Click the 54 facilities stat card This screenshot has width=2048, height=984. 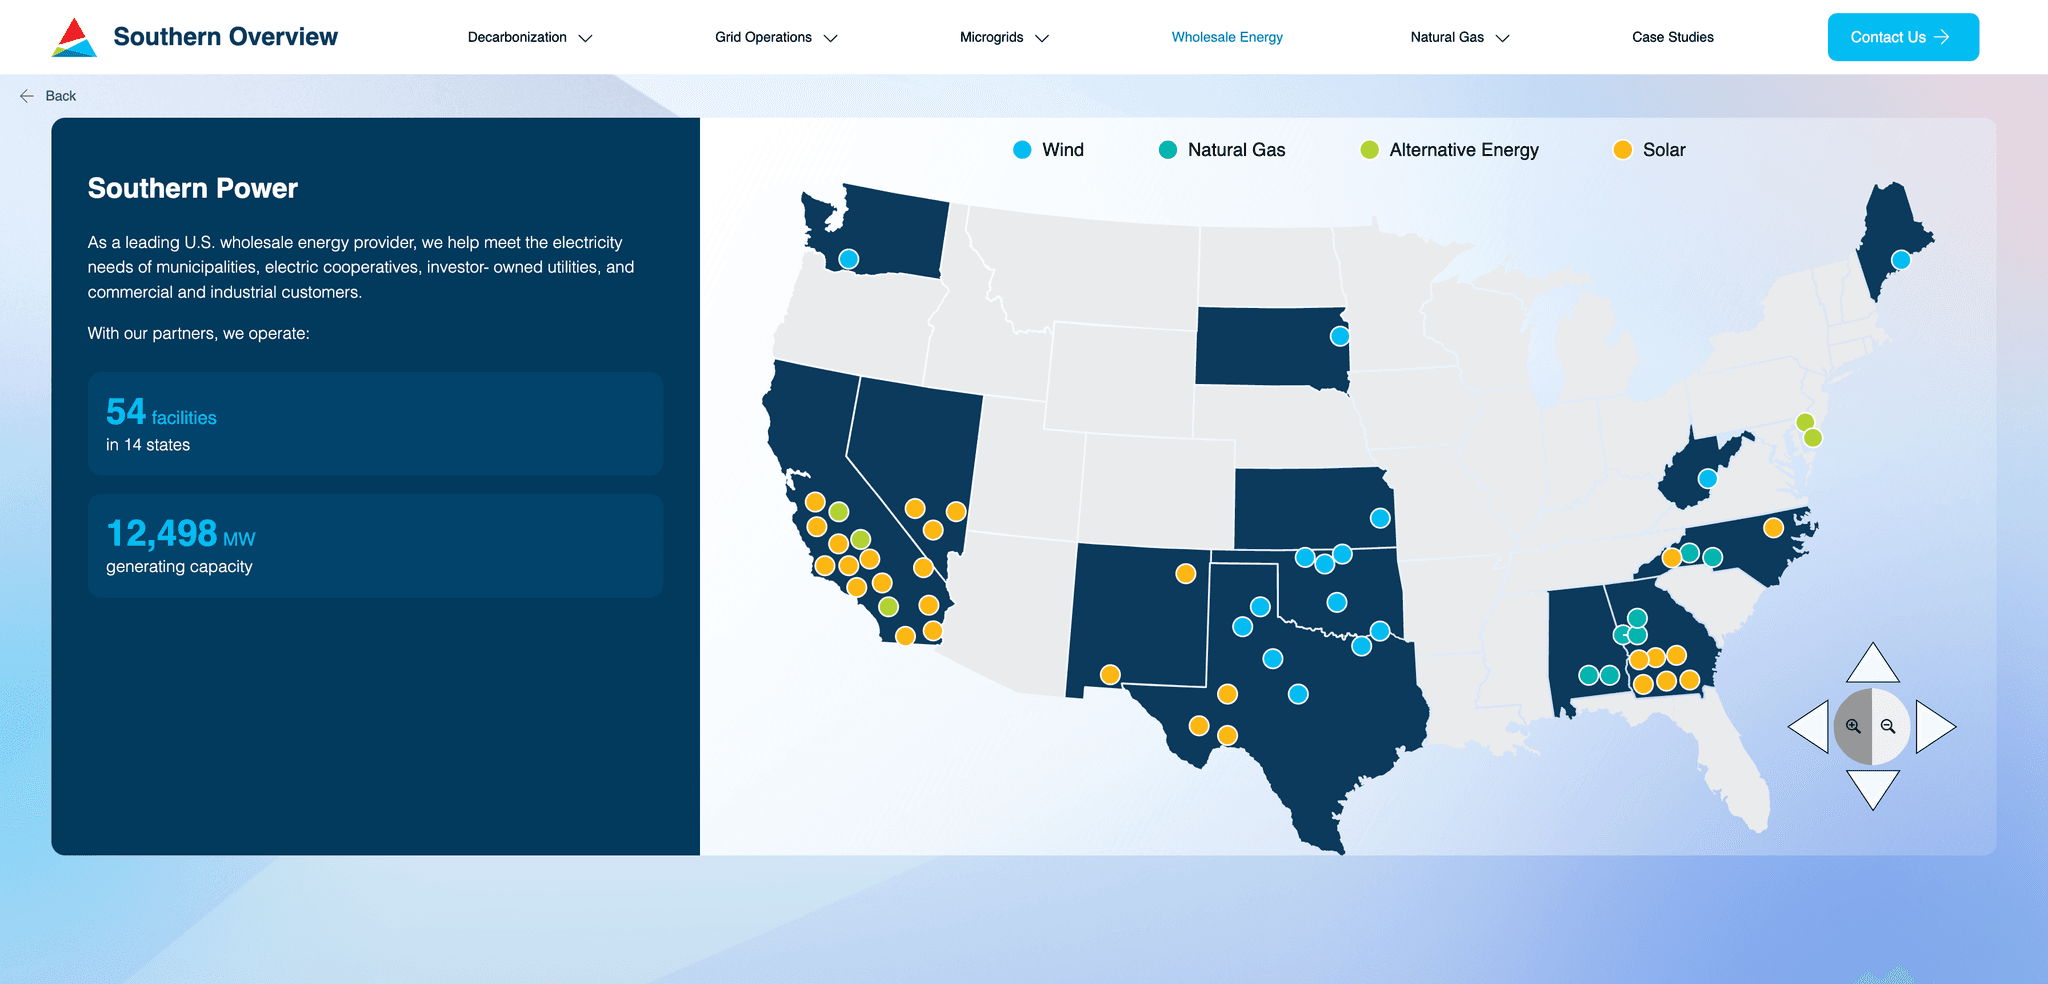375,424
